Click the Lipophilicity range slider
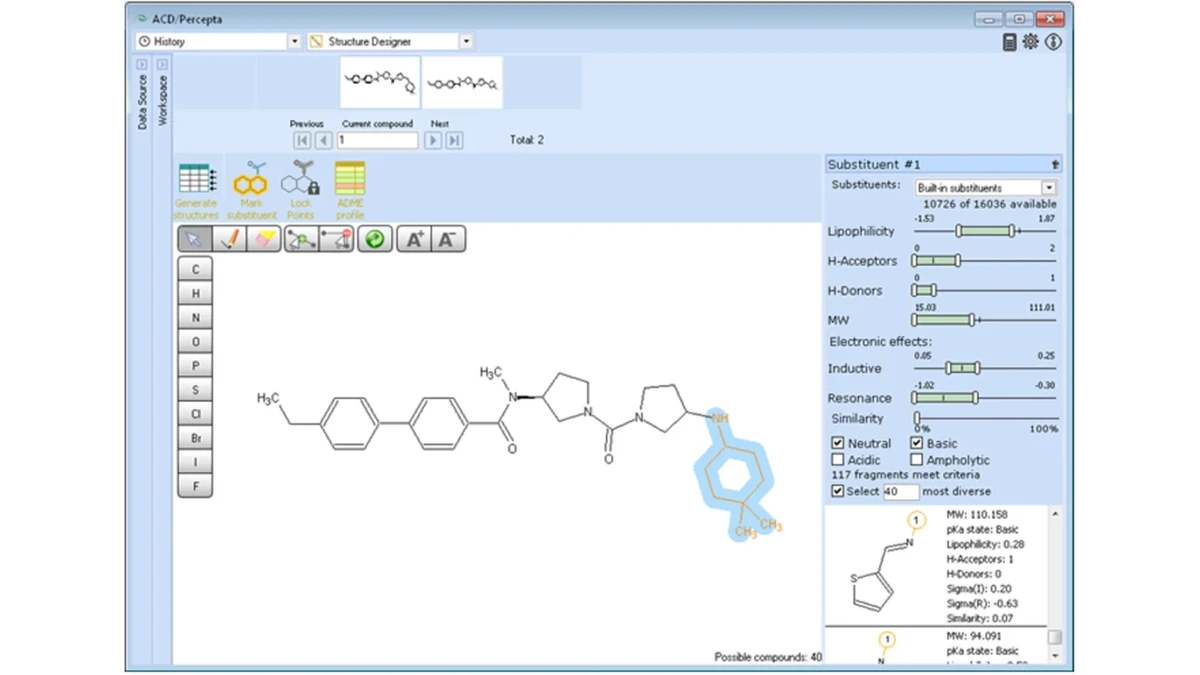1200x675 pixels. pos(986,232)
